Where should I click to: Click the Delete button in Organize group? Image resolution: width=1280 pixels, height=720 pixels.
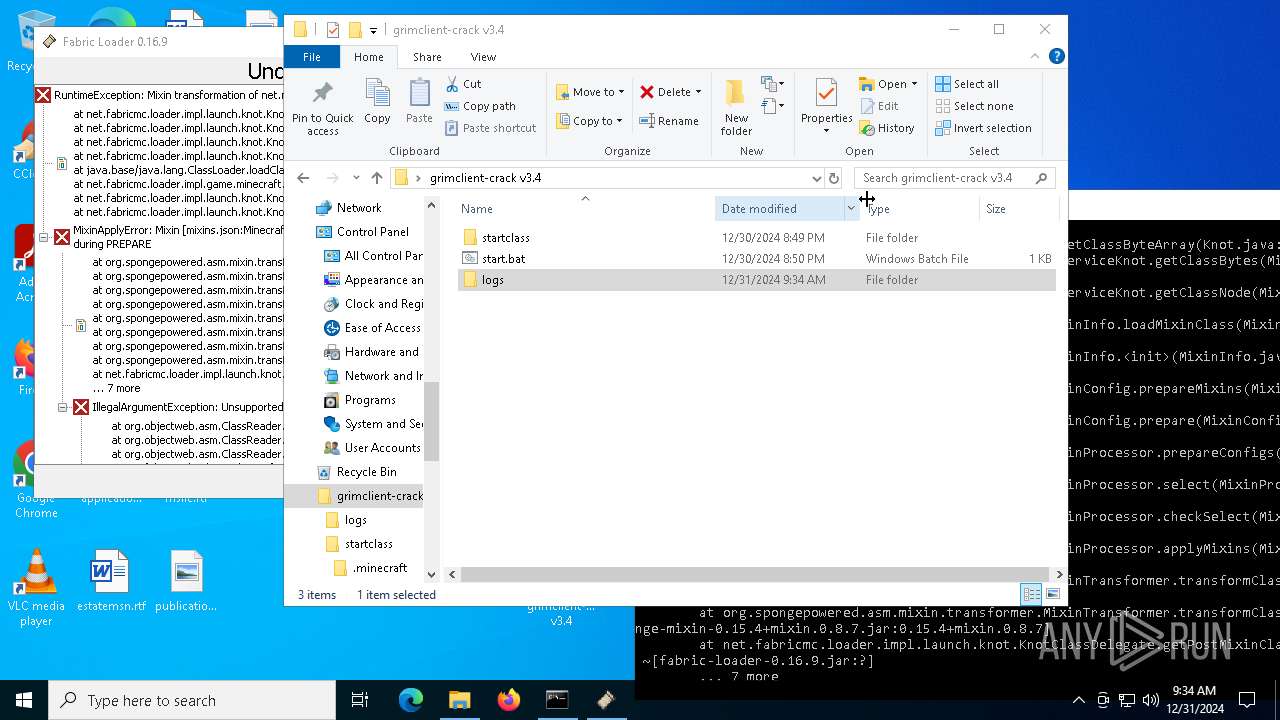[665, 92]
